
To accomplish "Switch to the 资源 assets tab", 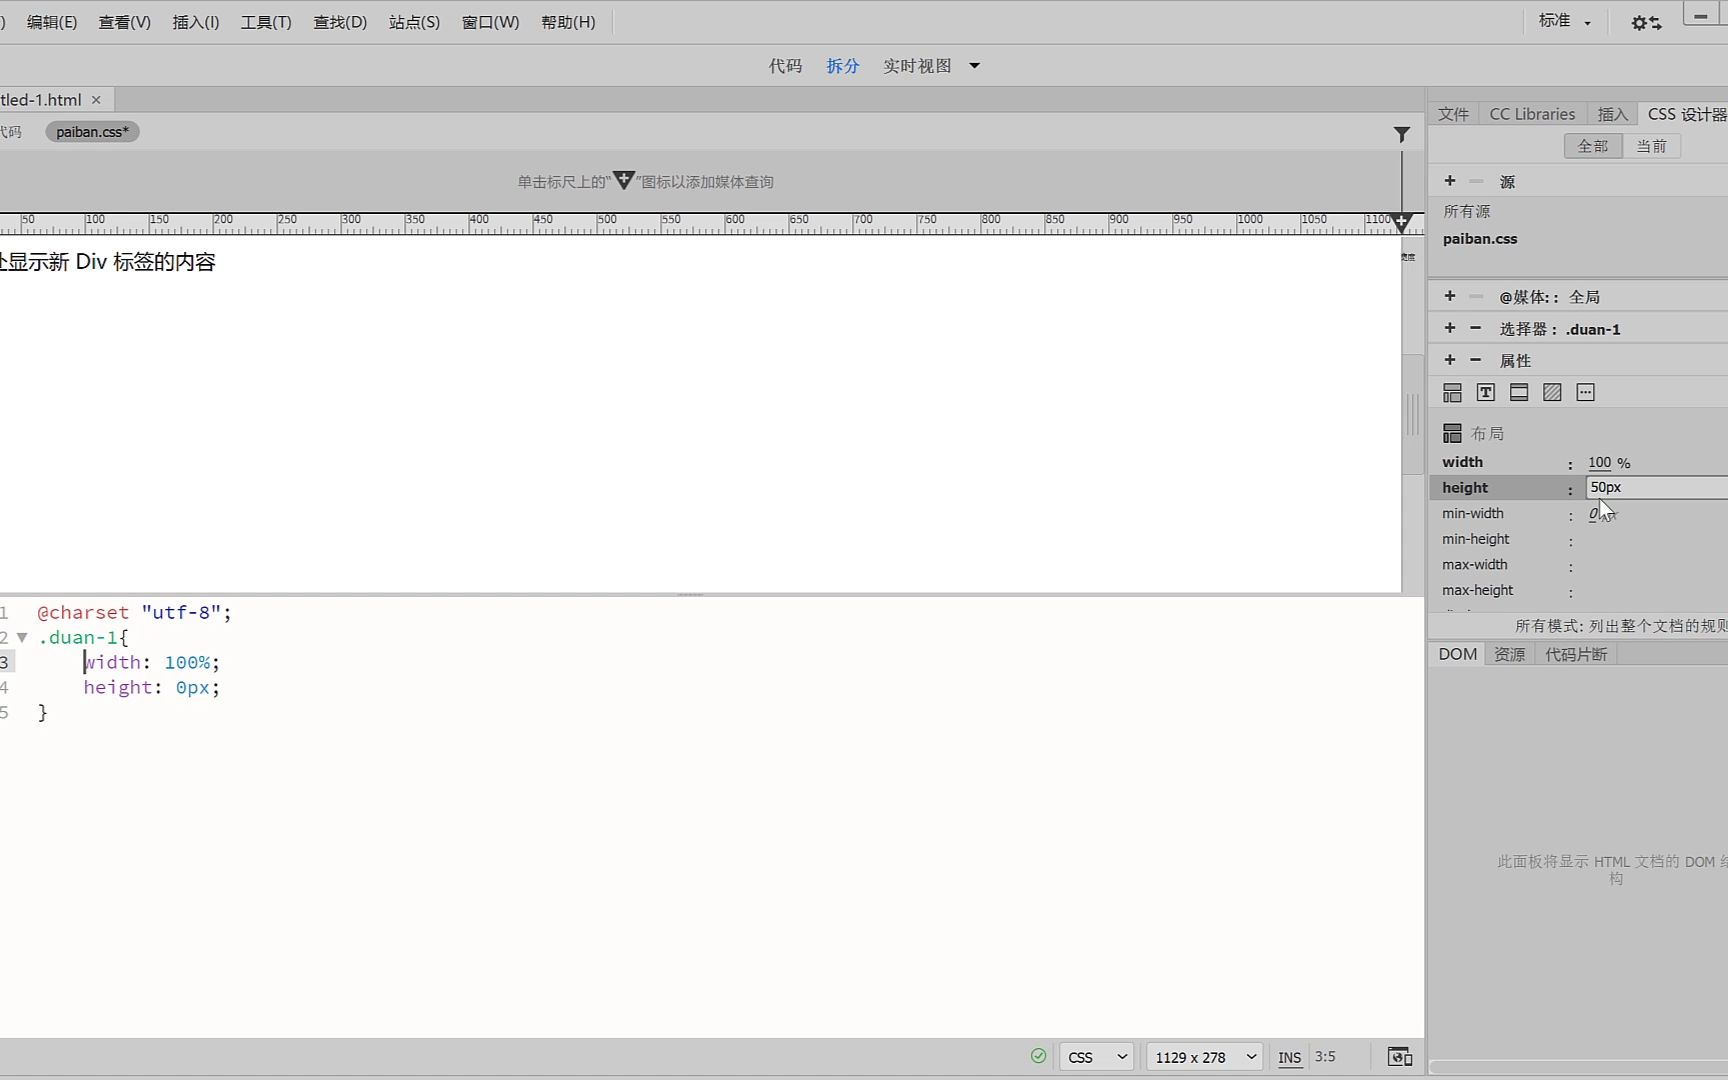I will pos(1509,654).
